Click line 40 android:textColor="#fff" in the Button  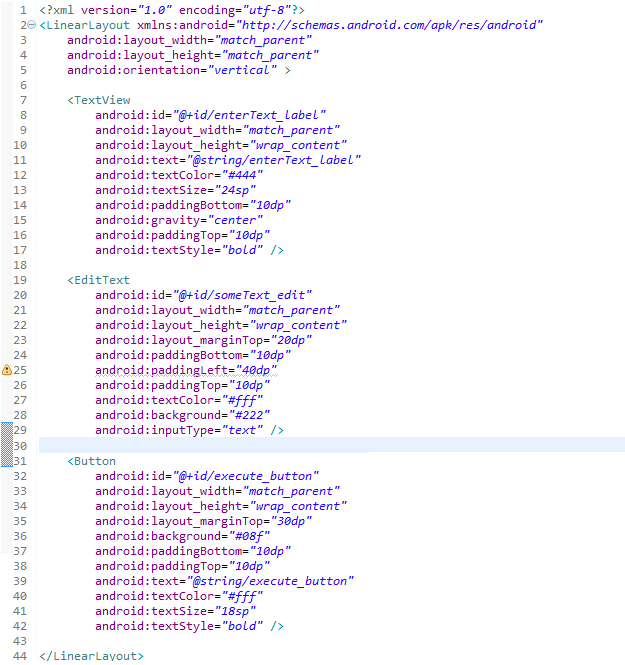coord(179,596)
